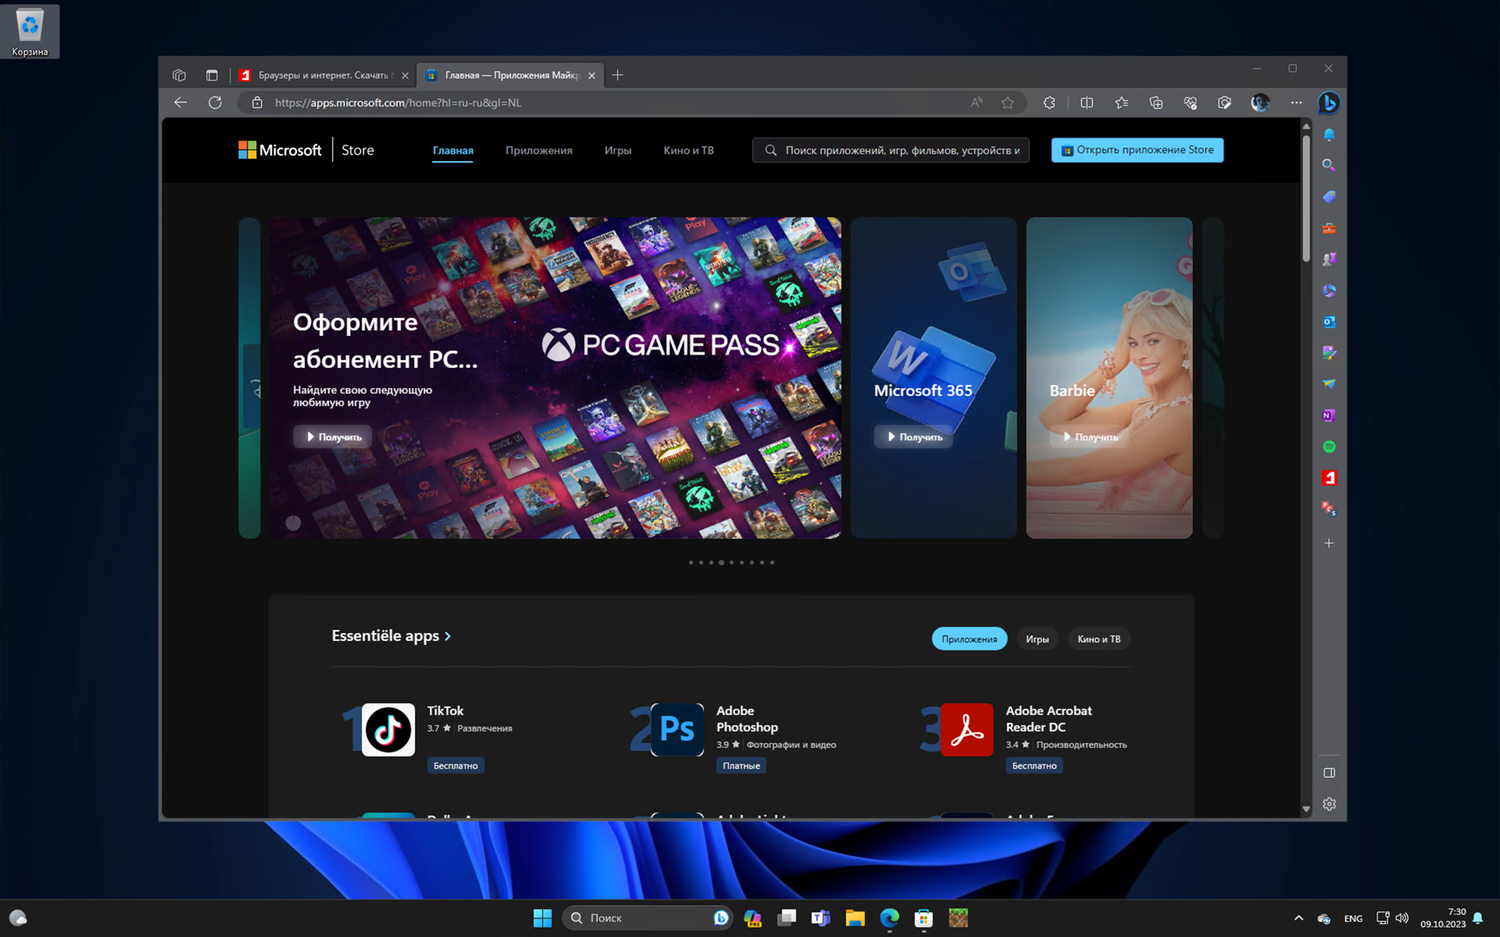Image resolution: width=1500 pixels, height=937 pixels.
Task: Open the Favorites list icon
Action: tap(1122, 102)
